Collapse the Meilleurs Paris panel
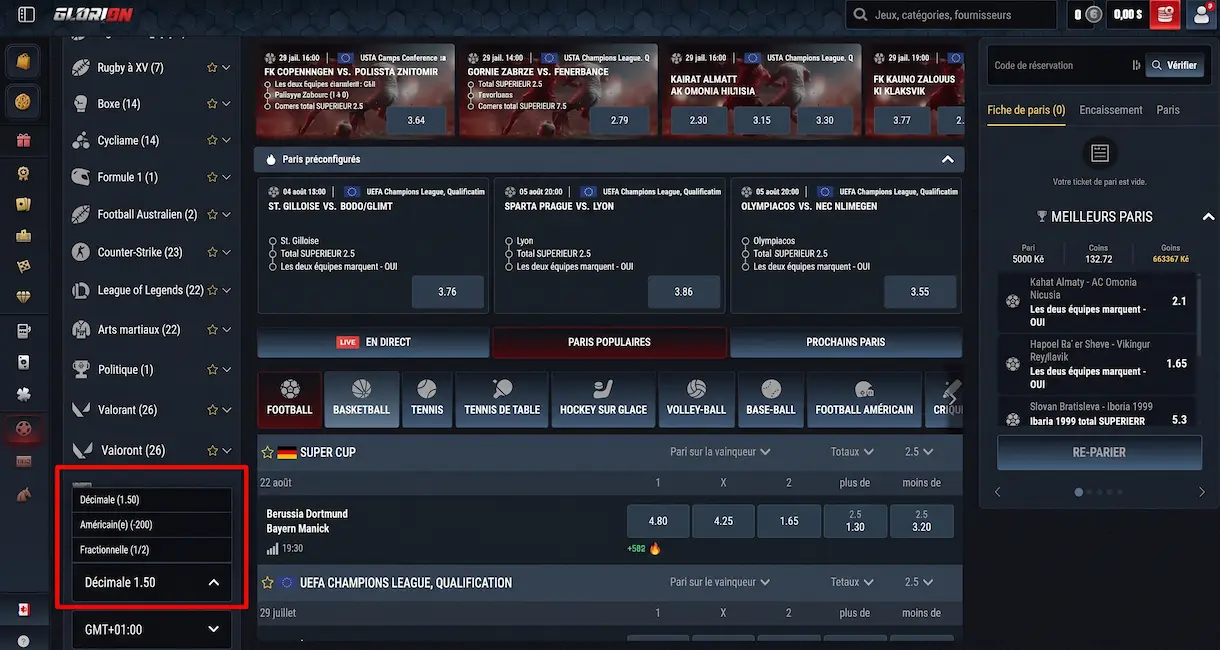The height and width of the screenshot is (650, 1220). 1208,217
